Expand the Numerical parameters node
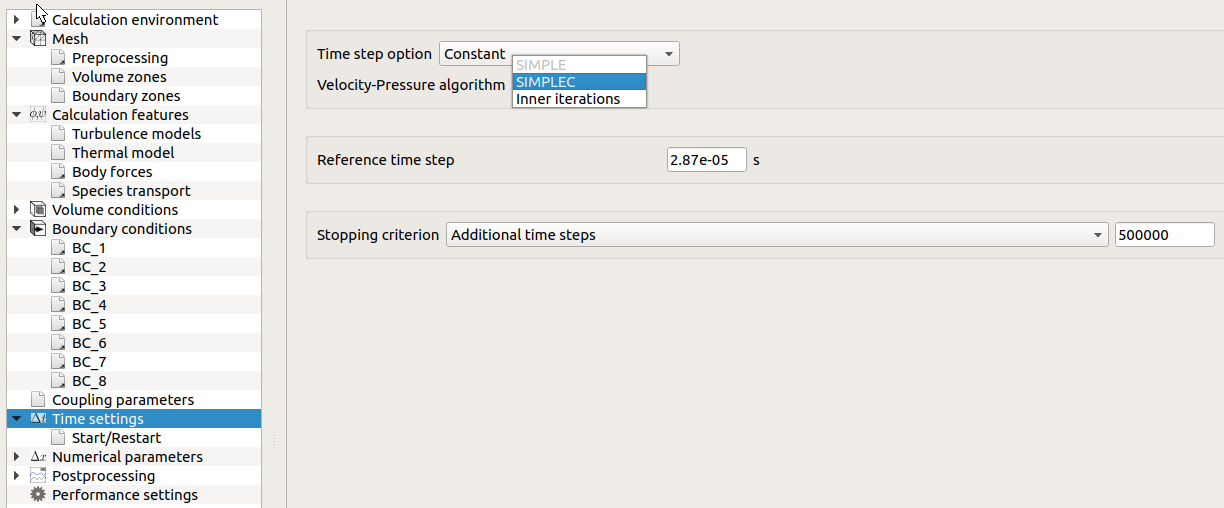This screenshot has width=1224, height=508. [x=16, y=457]
